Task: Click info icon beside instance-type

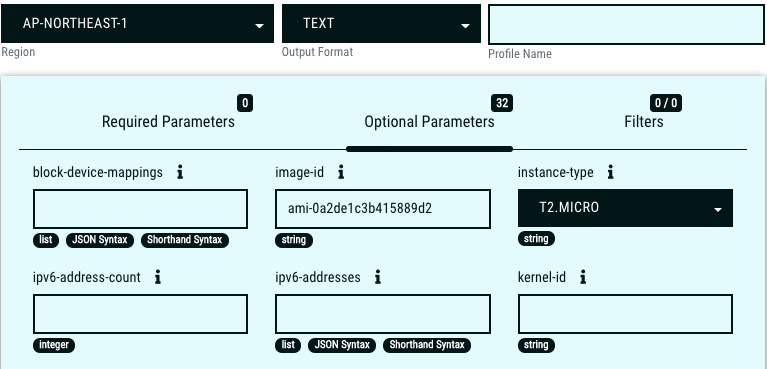Action: pyautogui.click(x=610, y=172)
